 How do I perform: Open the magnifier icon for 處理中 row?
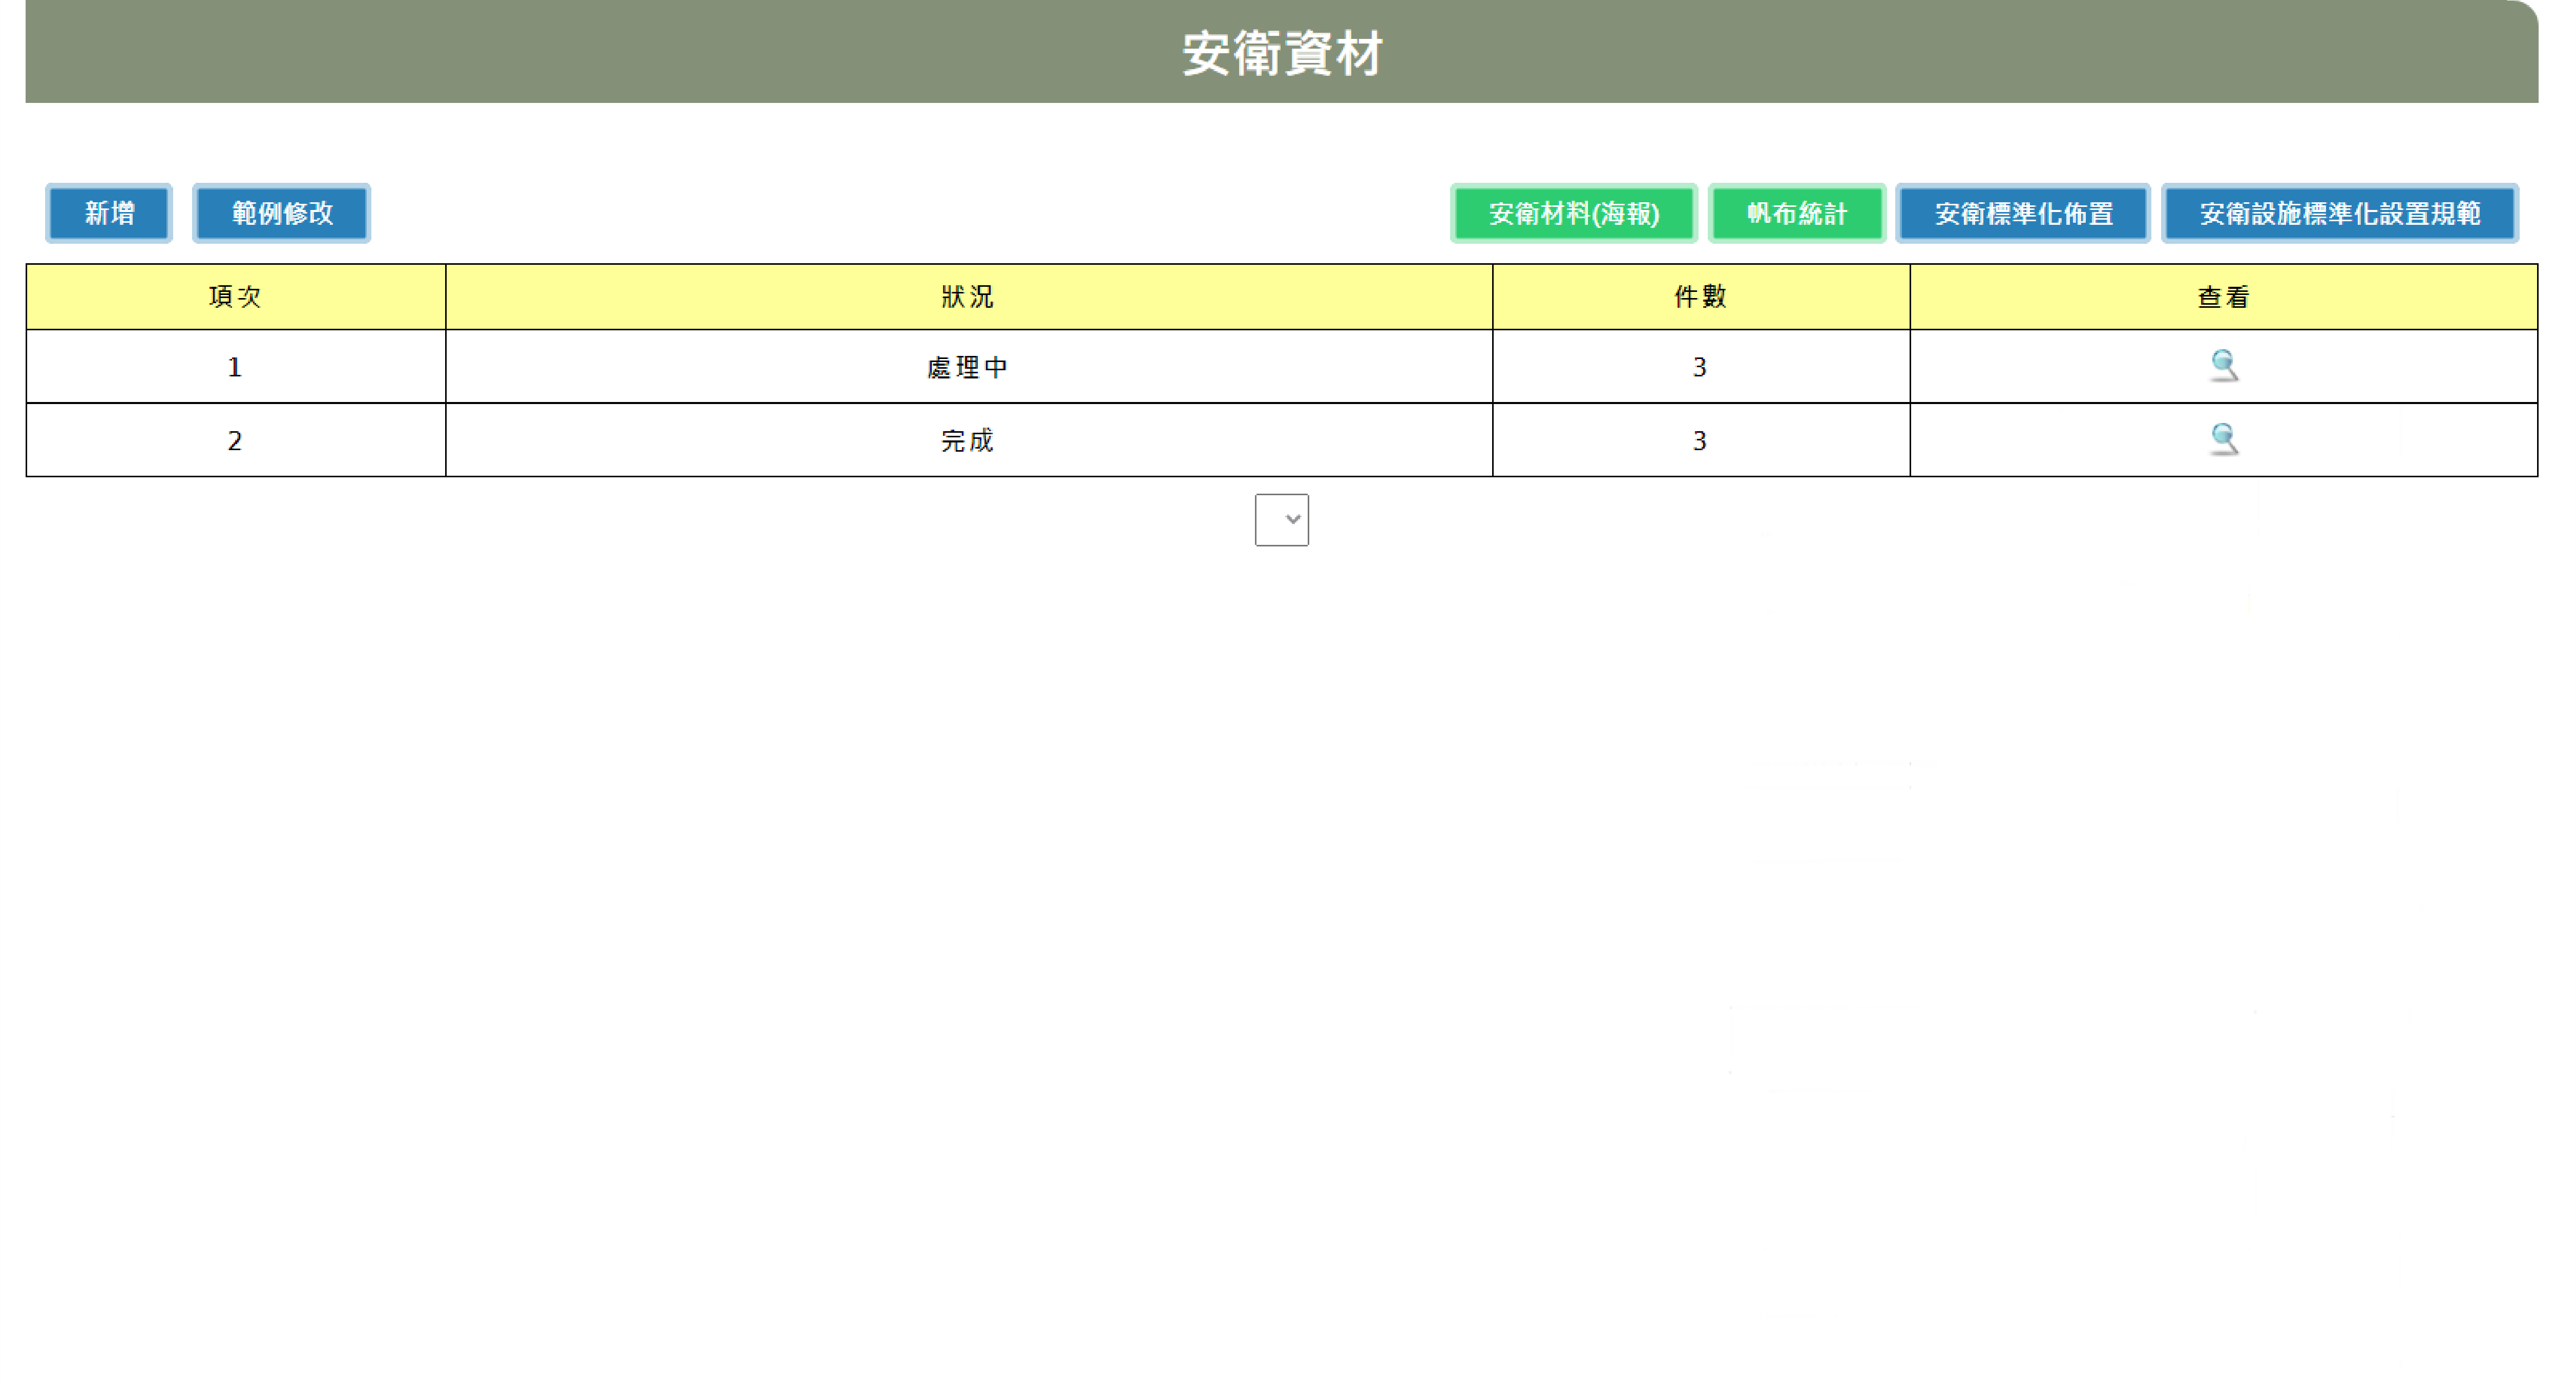pos(2223,366)
